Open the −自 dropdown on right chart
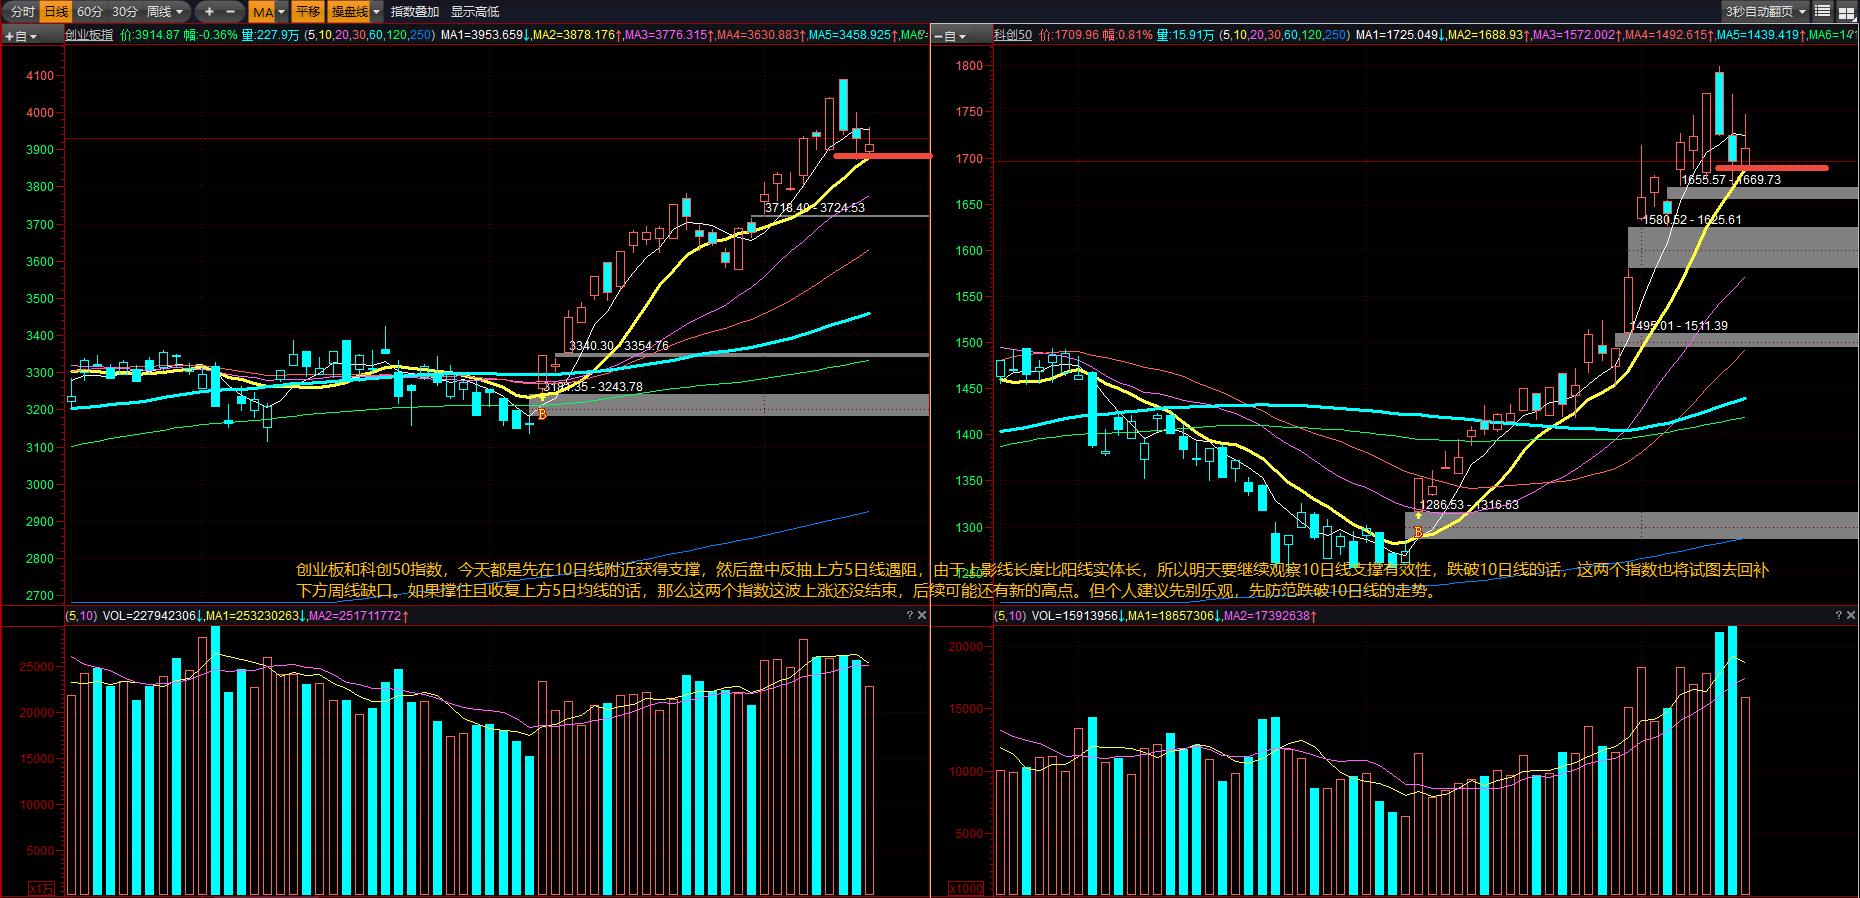 (950, 36)
